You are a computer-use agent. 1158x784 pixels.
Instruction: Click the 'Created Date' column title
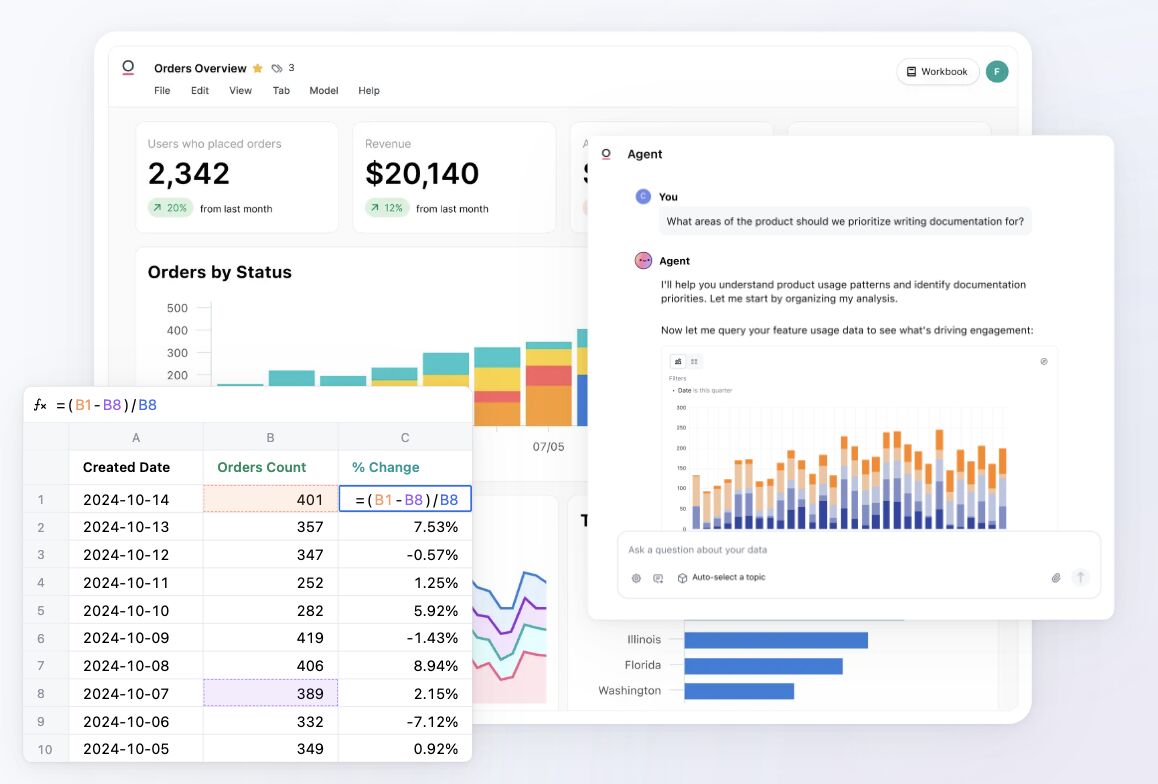(126, 467)
